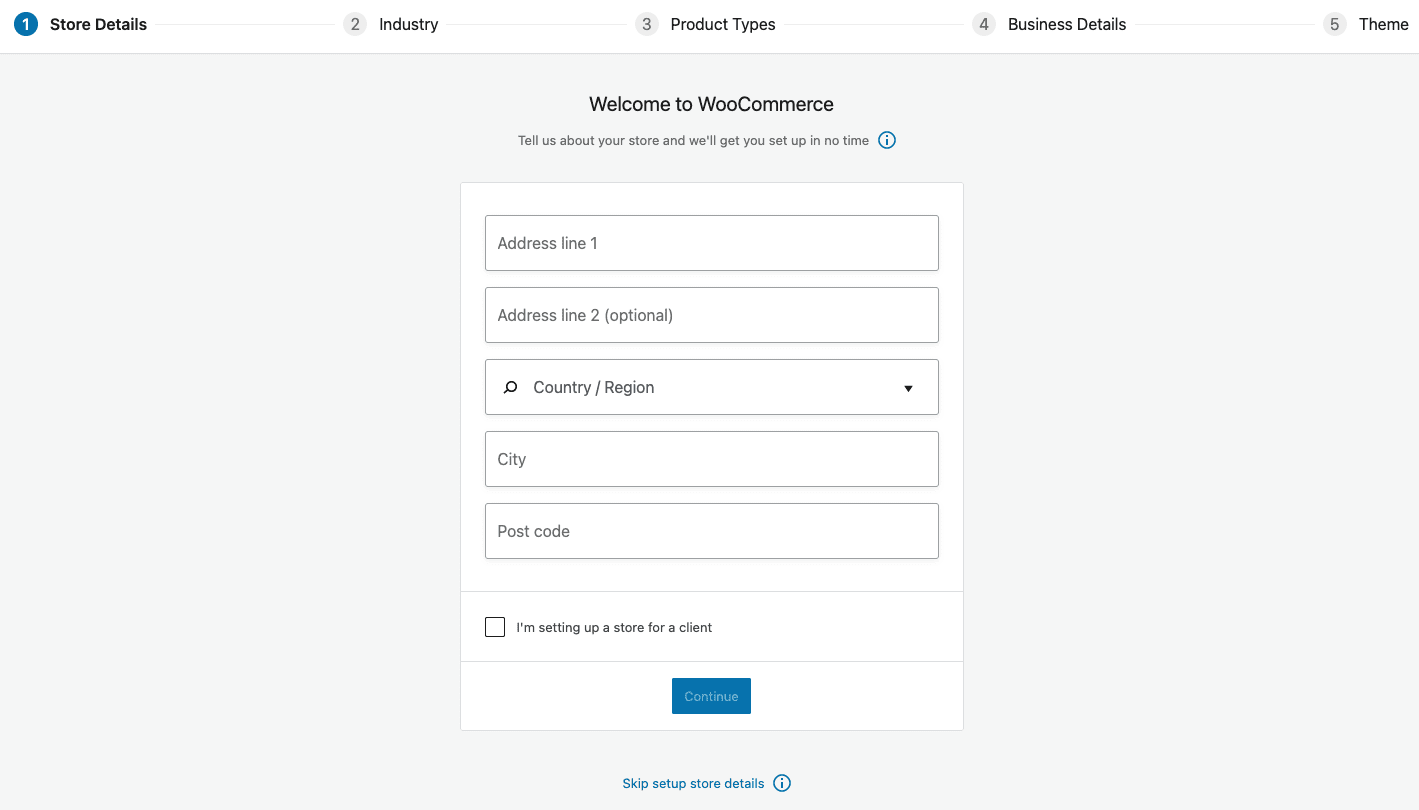Click info icon next to Skip setup link
The height and width of the screenshot is (810, 1419).
pyautogui.click(x=782, y=783)
